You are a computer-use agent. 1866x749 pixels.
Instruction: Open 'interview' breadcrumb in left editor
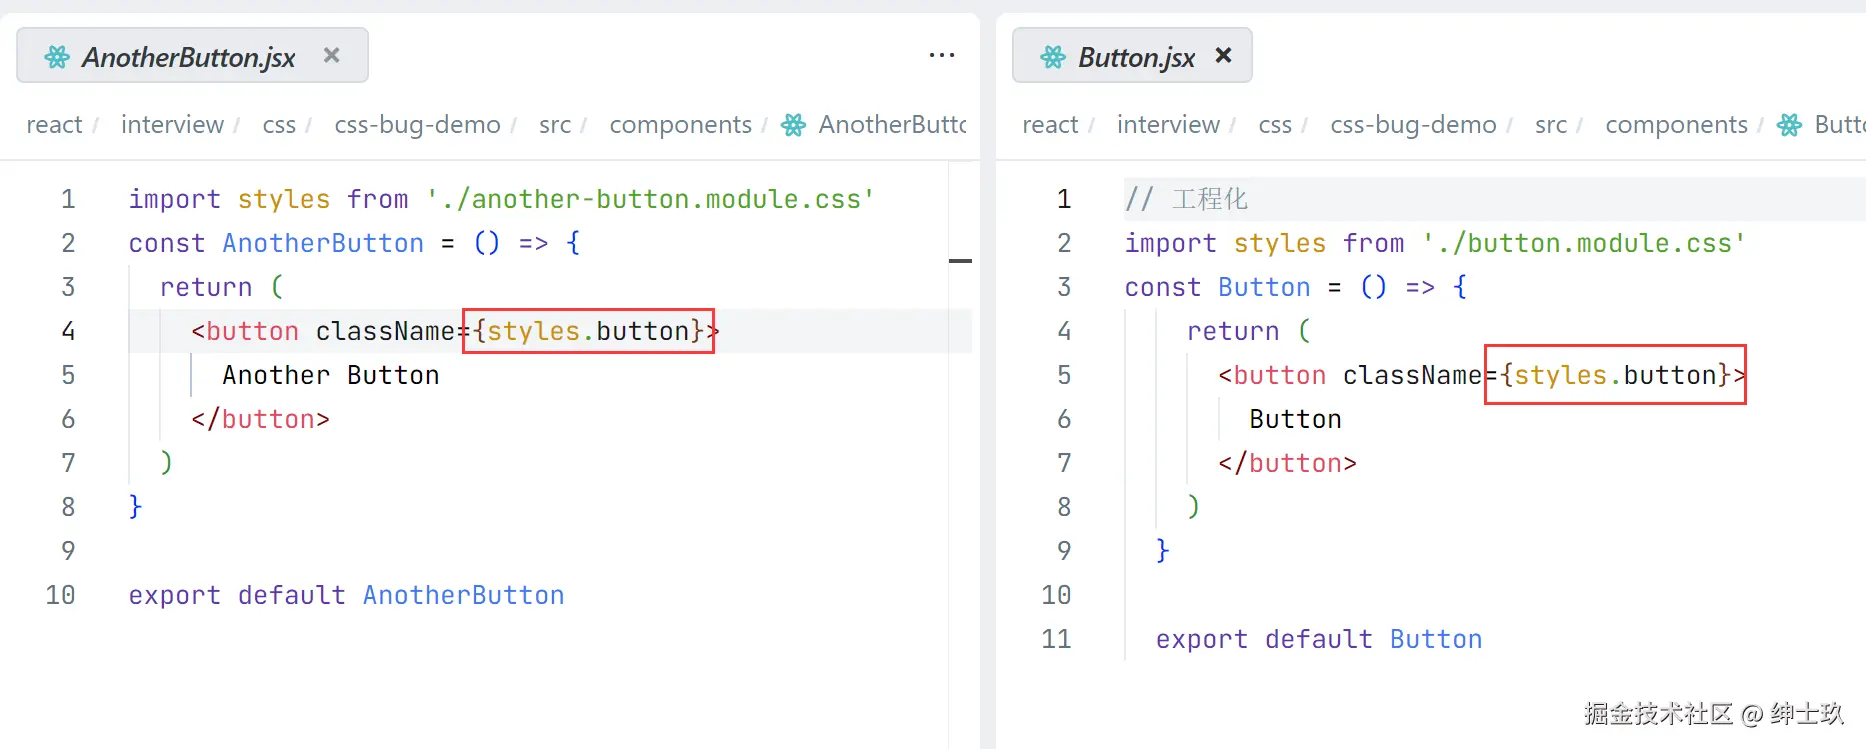click(x=172, y=125)
